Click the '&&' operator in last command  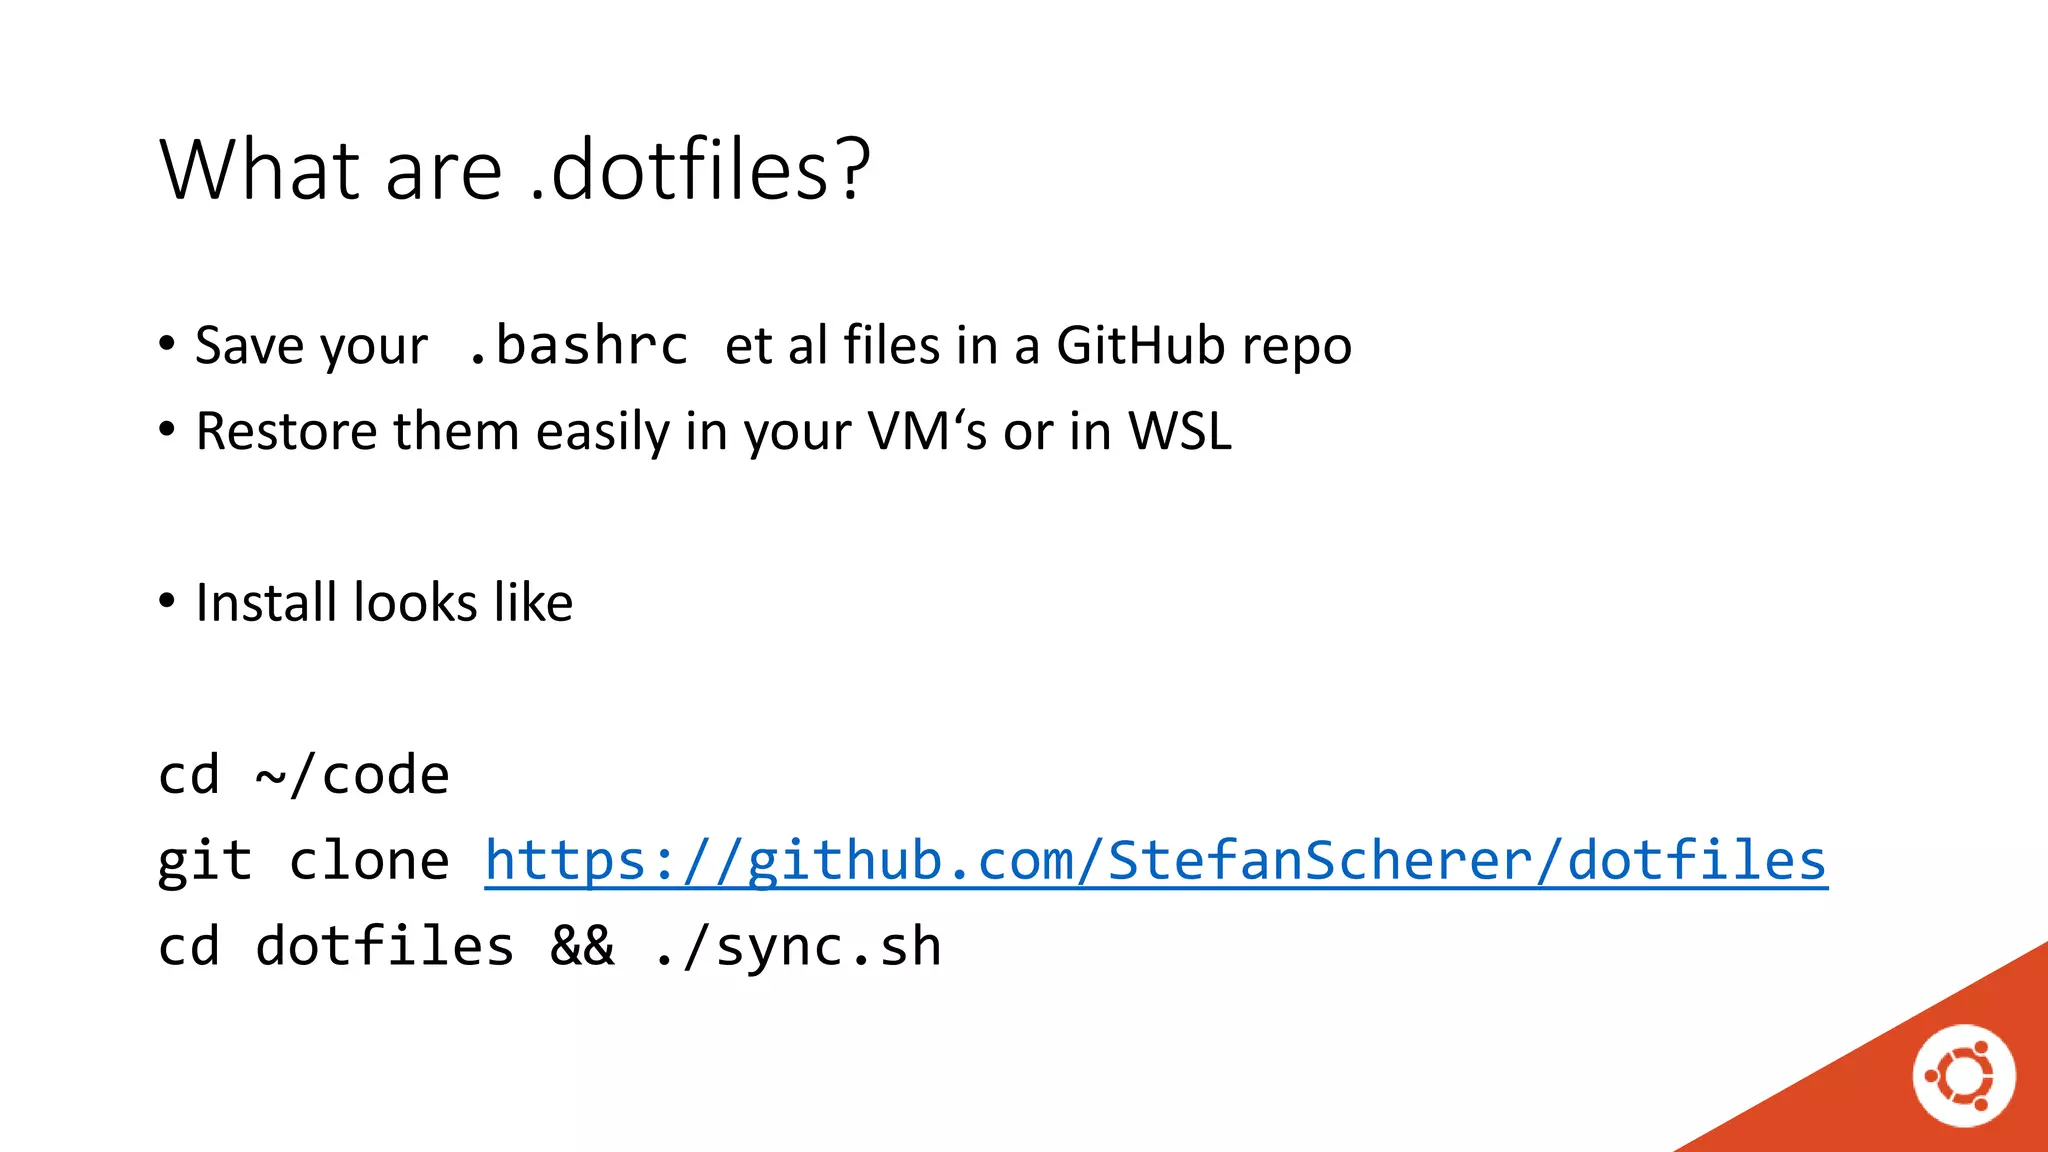click(x=582, y=946)
